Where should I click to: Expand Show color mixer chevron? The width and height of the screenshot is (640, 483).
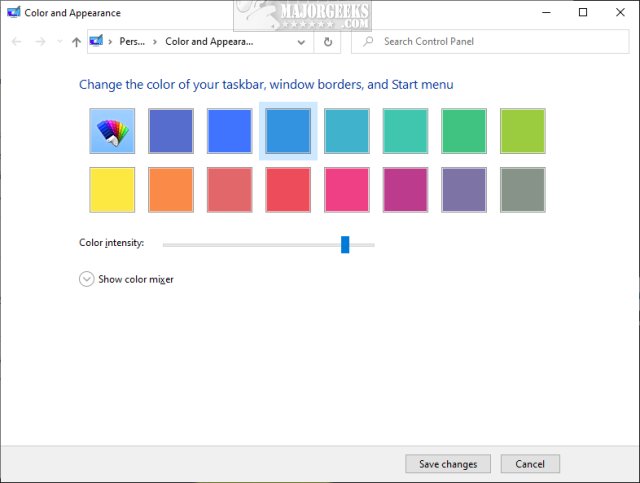87,279
